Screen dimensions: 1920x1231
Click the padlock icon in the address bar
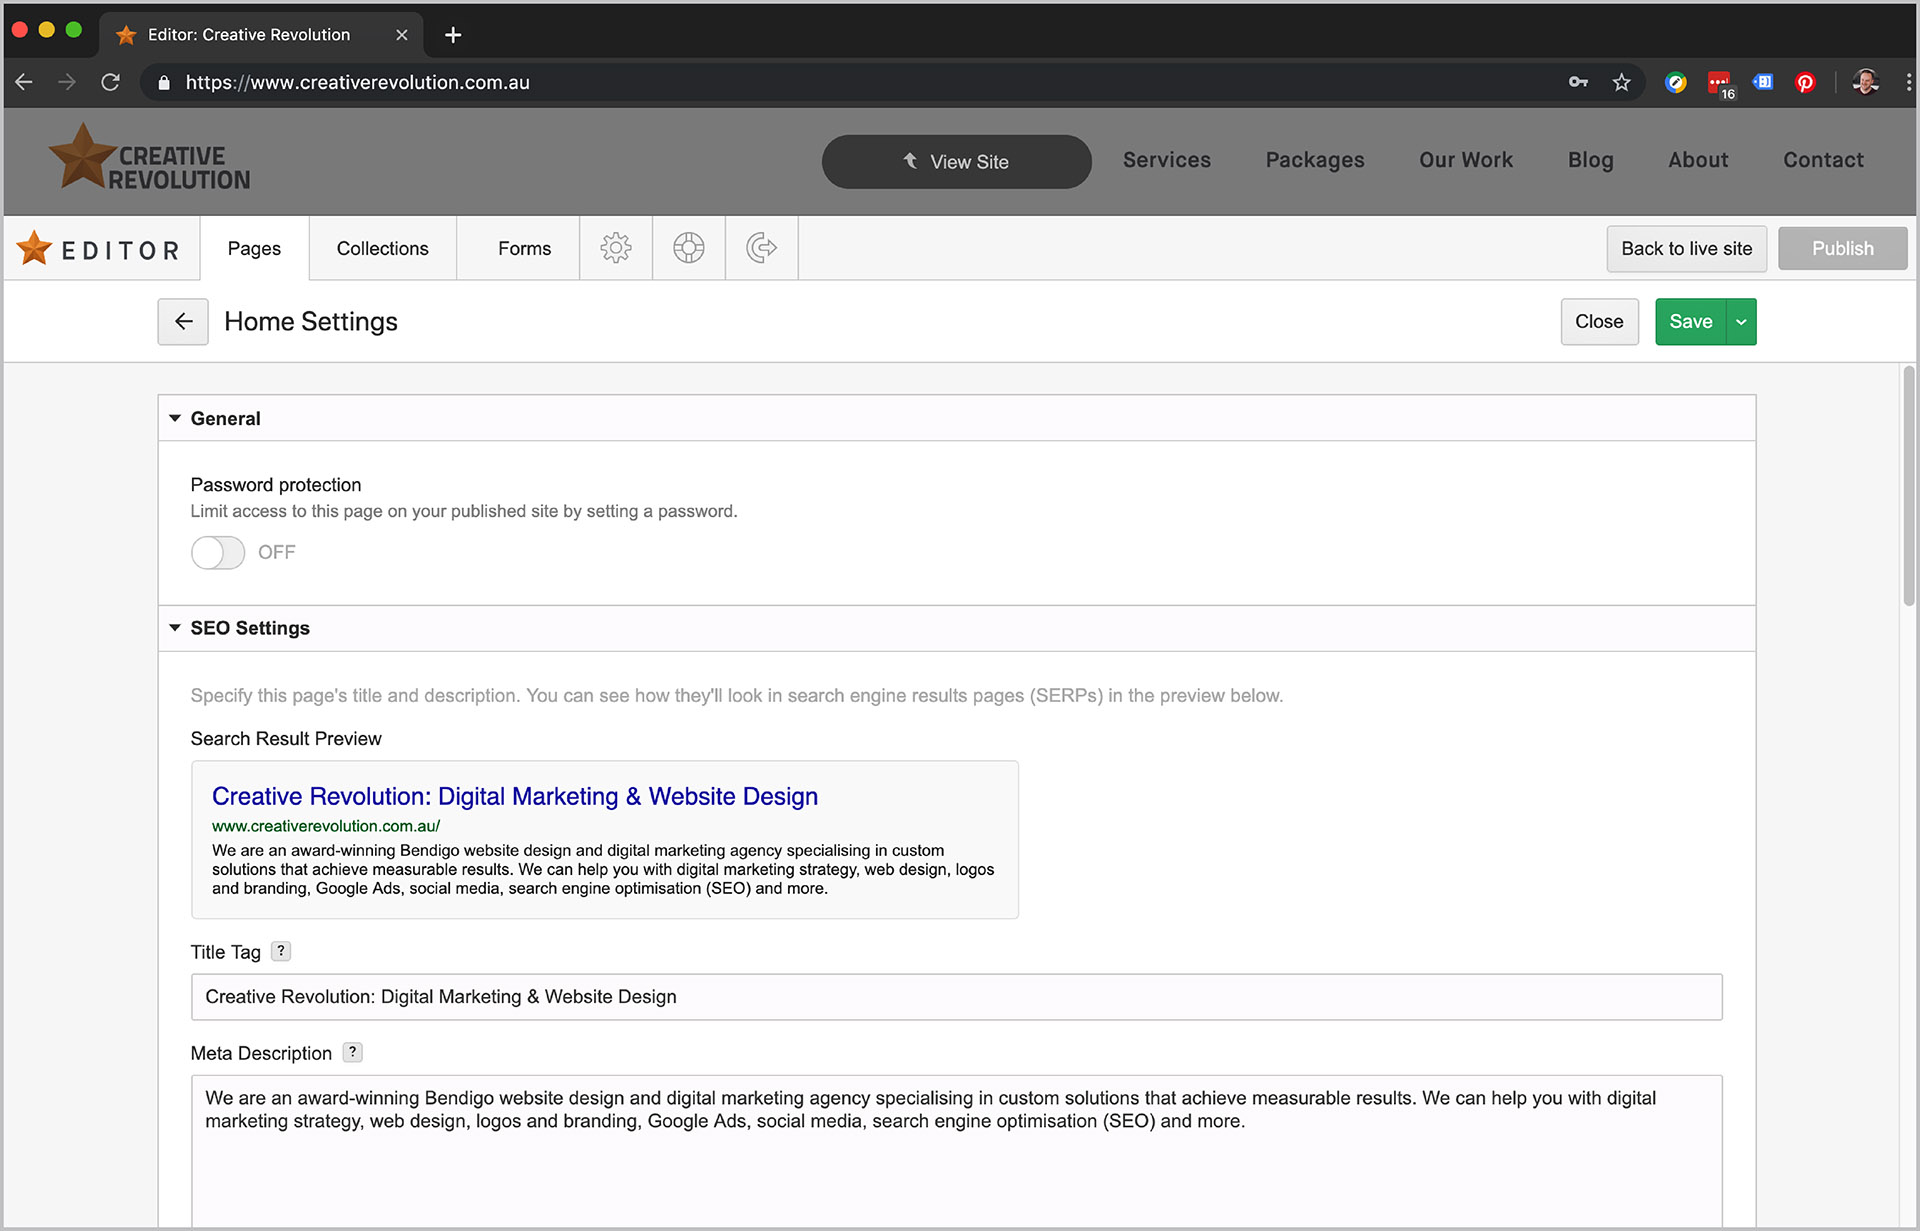163,82
